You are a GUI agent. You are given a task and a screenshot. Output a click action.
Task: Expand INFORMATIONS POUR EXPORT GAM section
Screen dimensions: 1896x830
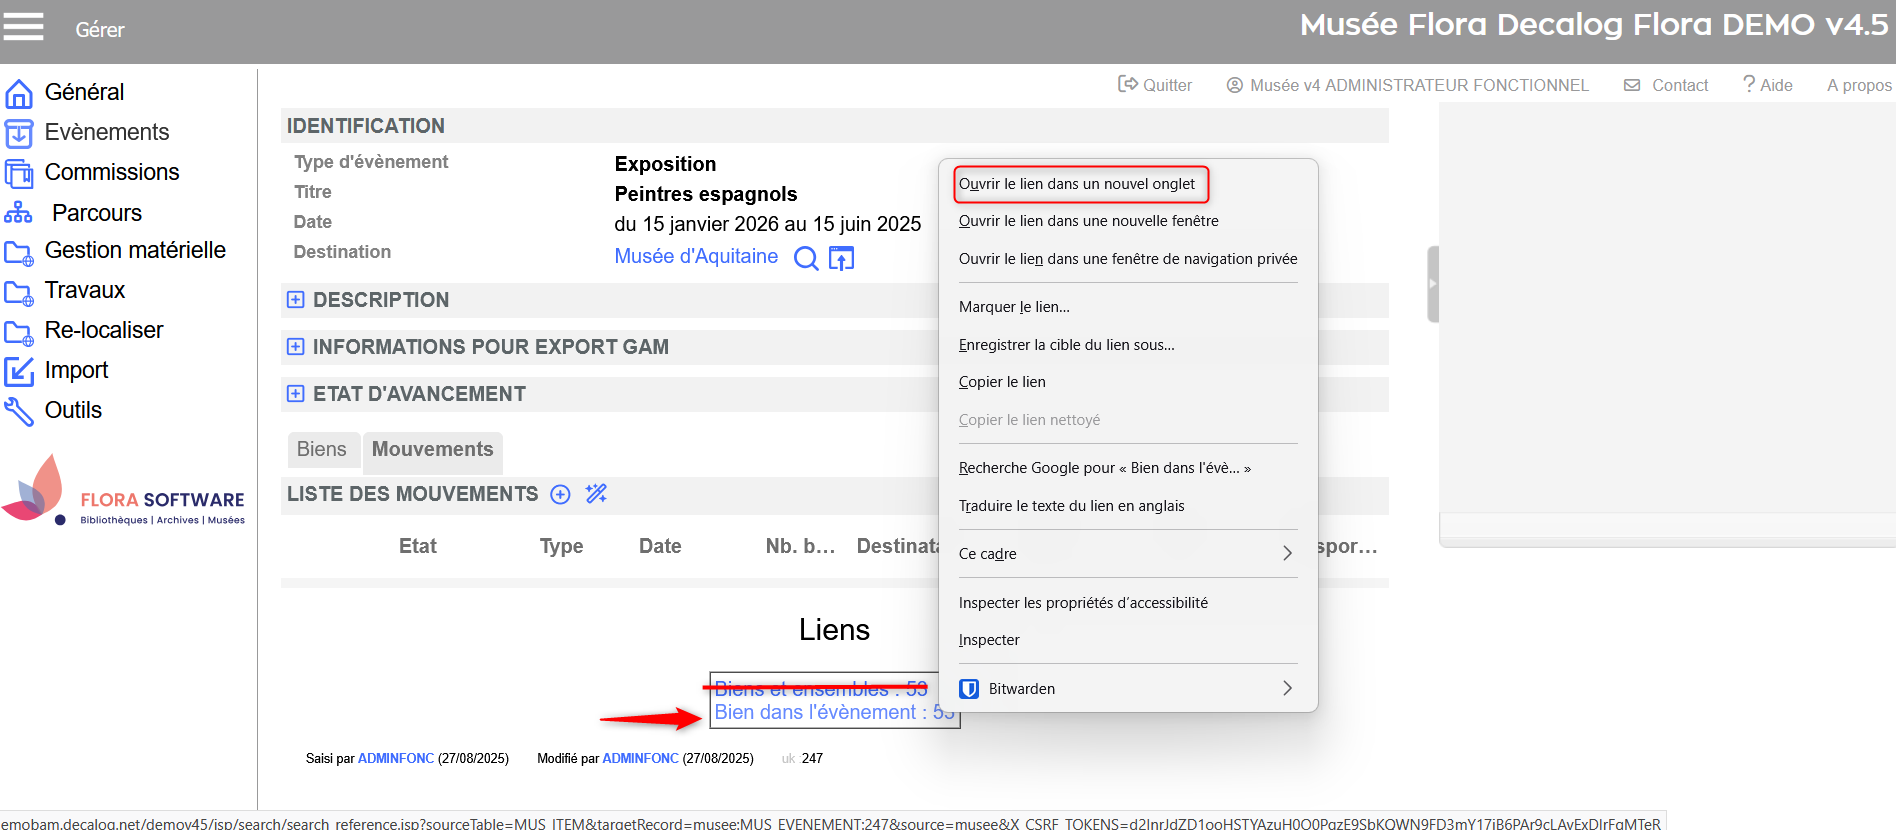click(x=296, y=347)
